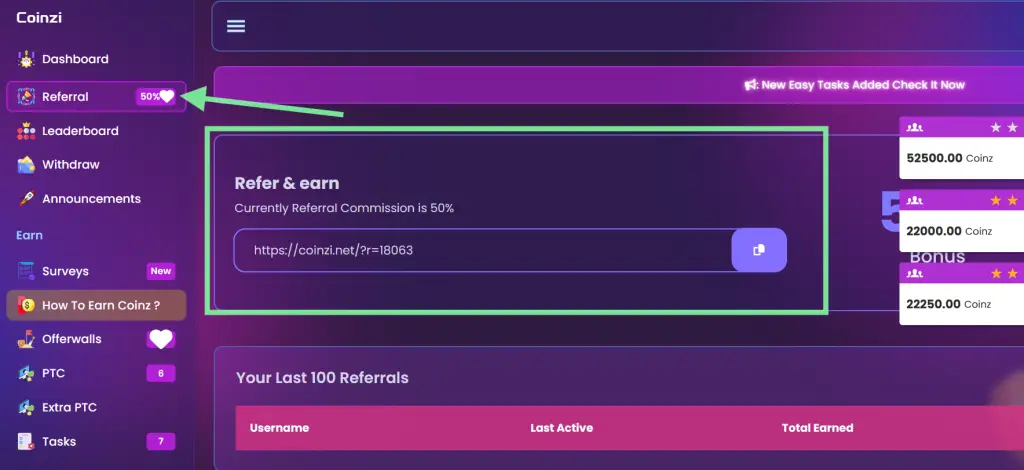
Task: Open the Tasks menu item
Action: [x=59, y=441]
